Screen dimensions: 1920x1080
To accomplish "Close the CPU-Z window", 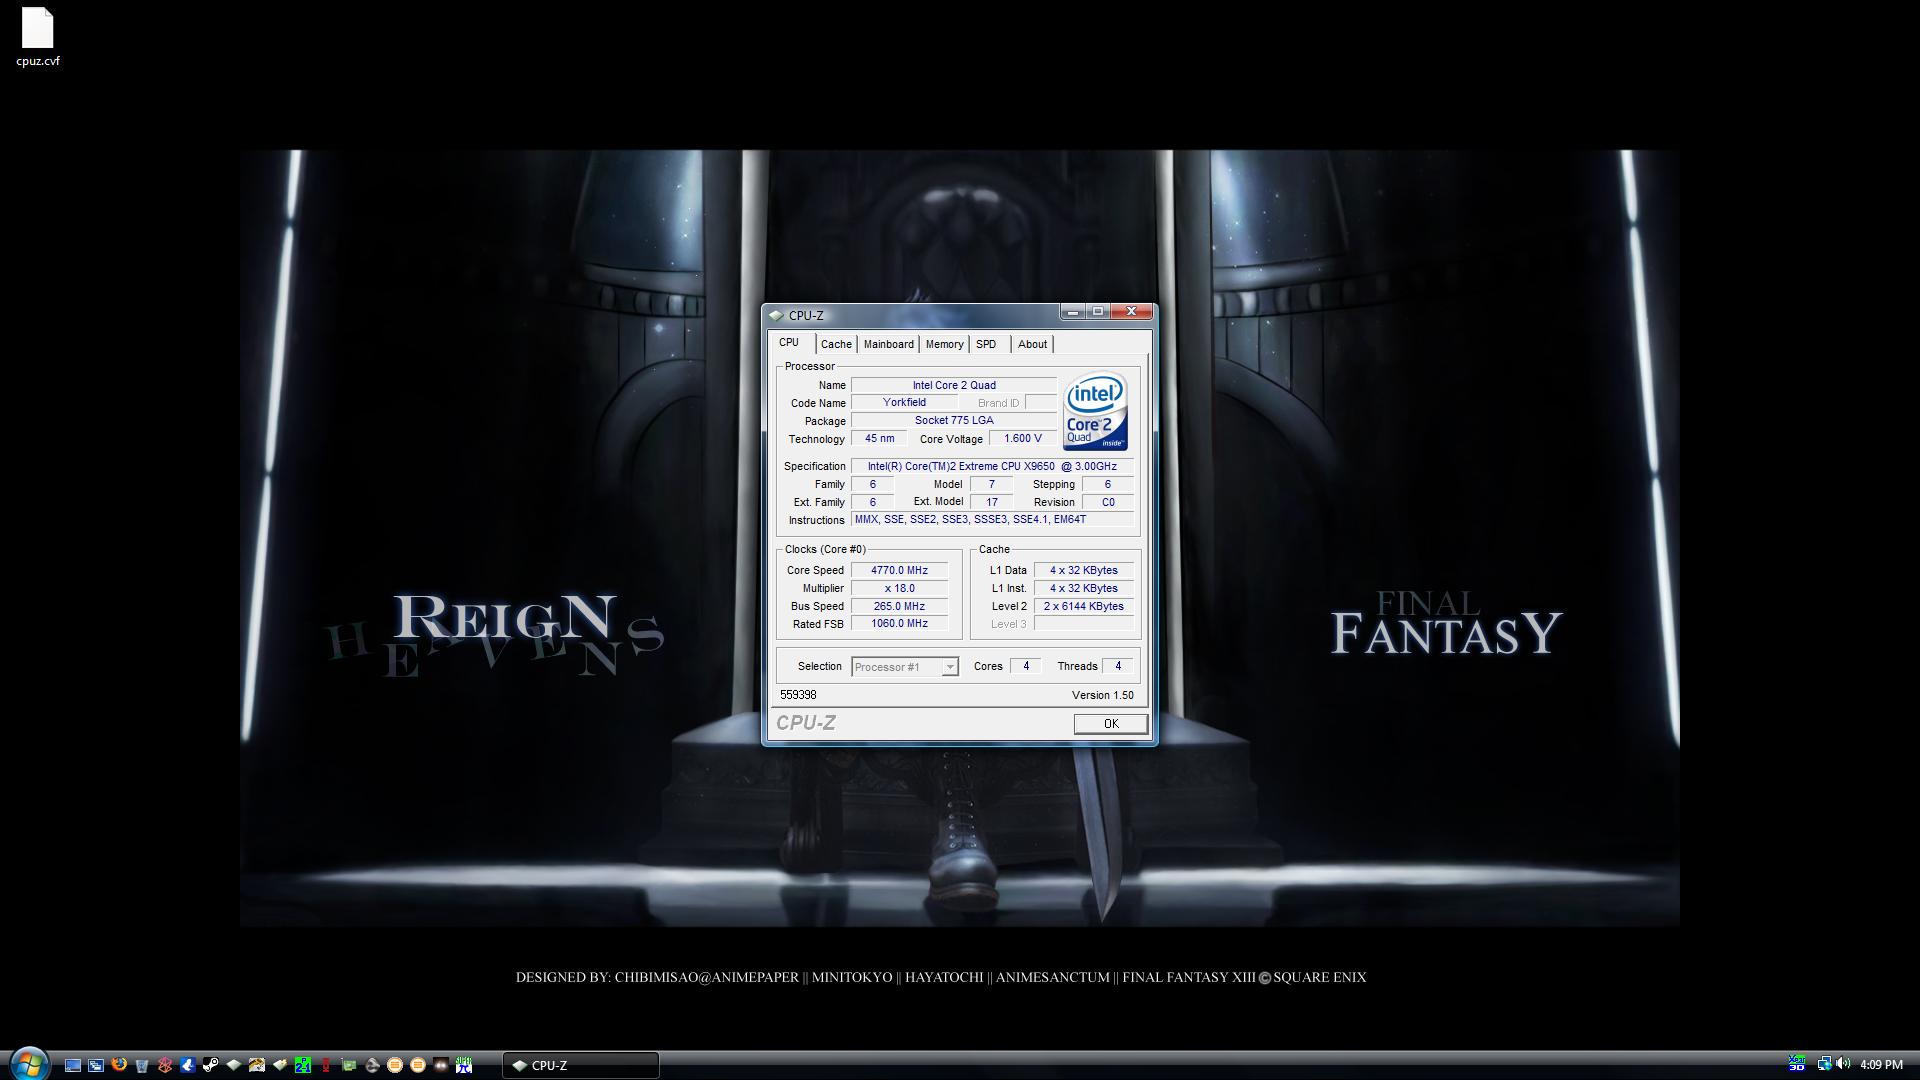I will pyautogui.click(x=1131, y=312).
